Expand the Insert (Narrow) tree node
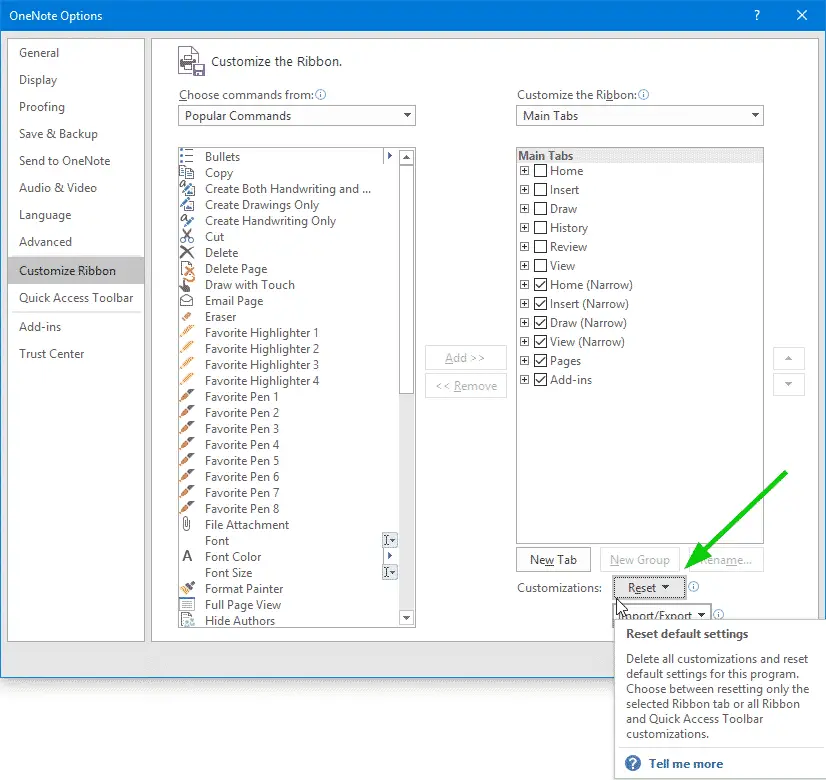Screen dimensions: 826x780 pos(524,303)
